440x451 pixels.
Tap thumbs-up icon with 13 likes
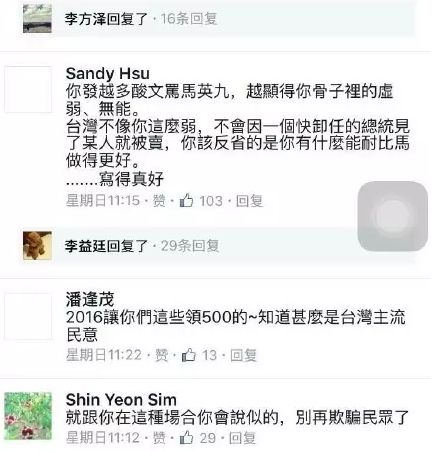(189, 355)
